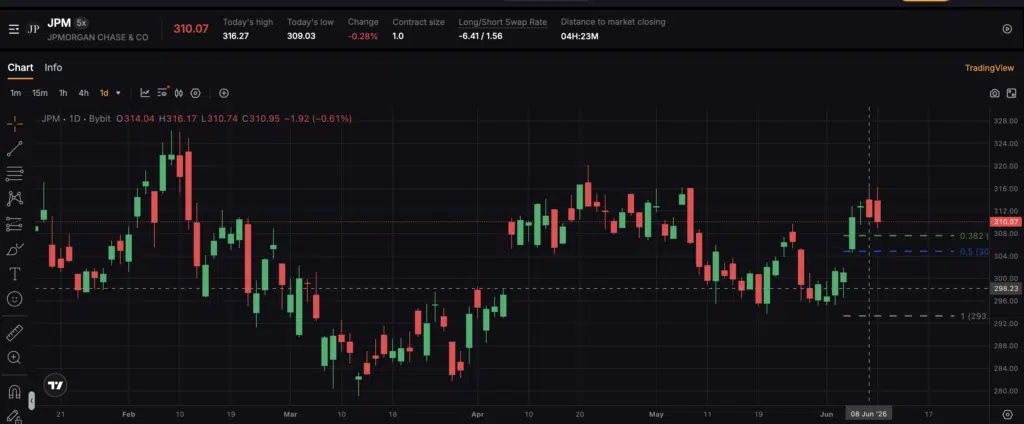The image size is (1024, 424).
Task: Click the JPM · 1D · Bybit chart legend
Action: pos(76,119)
